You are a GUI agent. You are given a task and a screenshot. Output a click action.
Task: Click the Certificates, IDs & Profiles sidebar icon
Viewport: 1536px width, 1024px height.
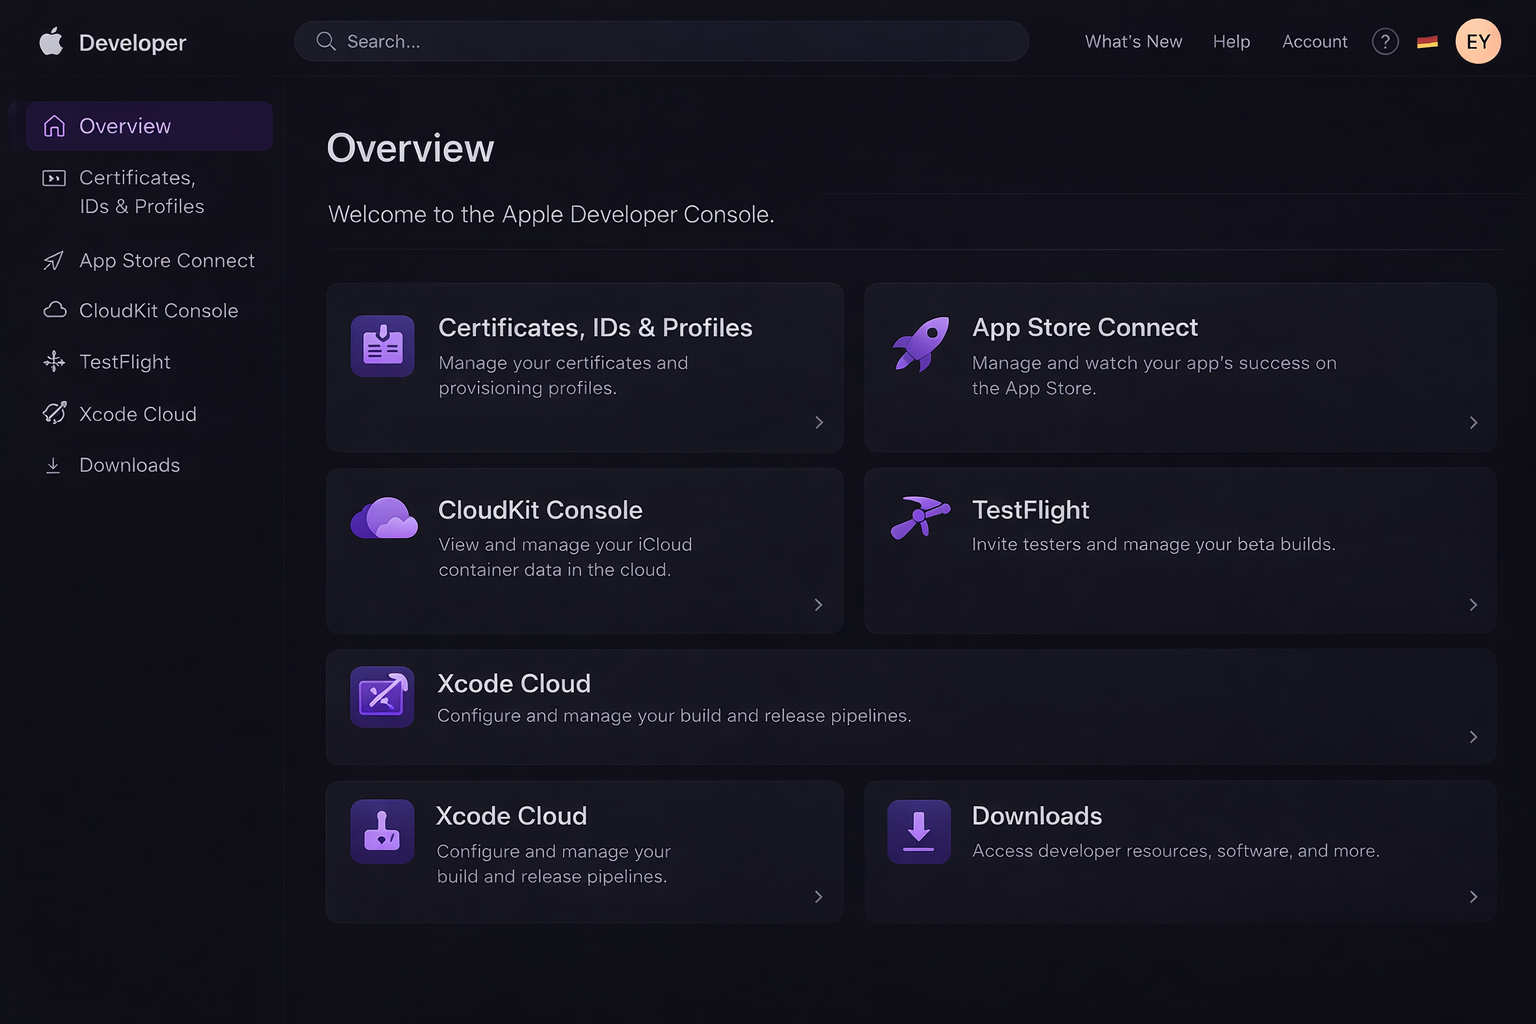54,178
